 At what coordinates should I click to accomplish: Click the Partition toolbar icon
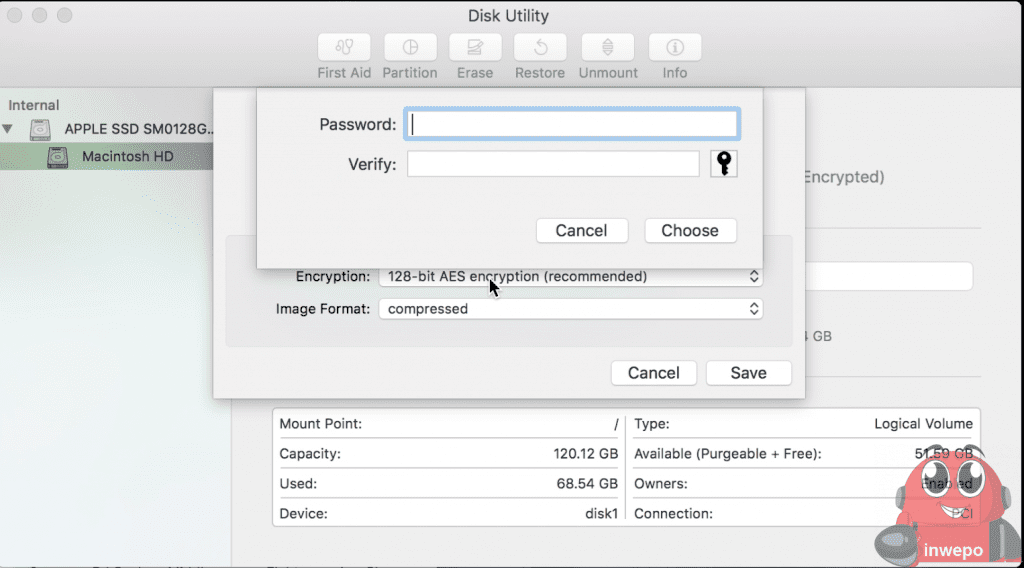click(x=410, y=47)
